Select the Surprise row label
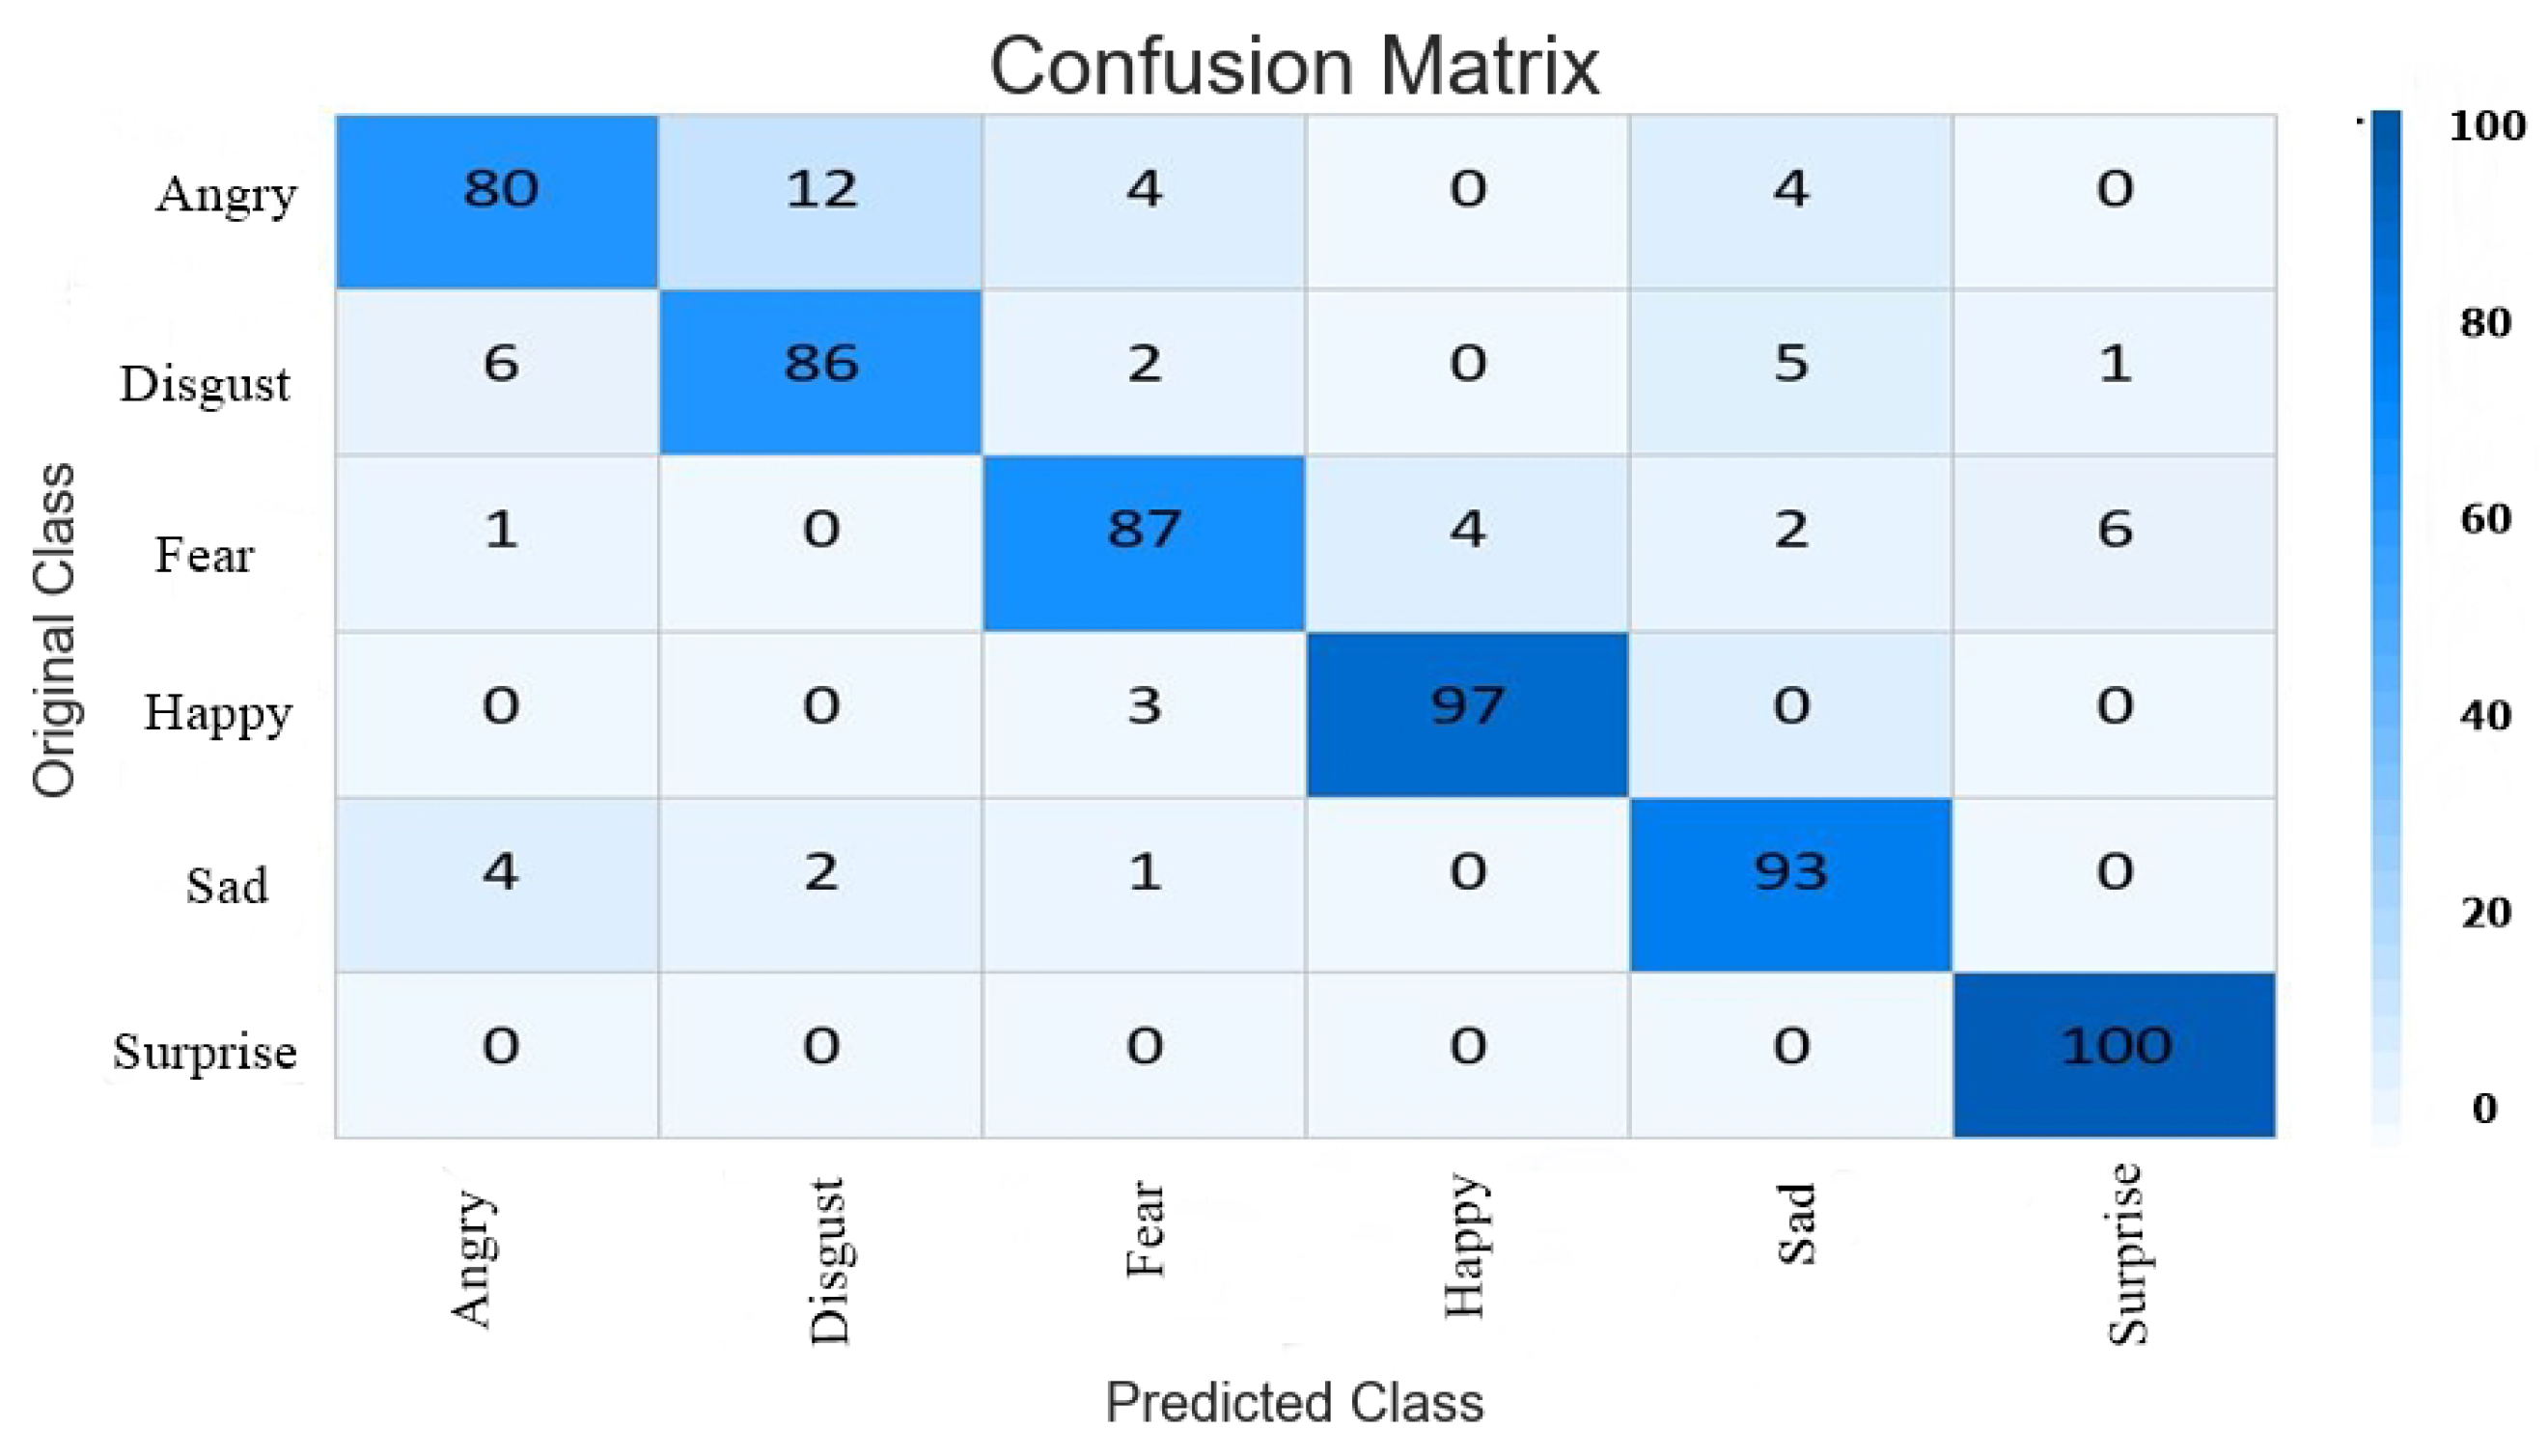 205,1052
